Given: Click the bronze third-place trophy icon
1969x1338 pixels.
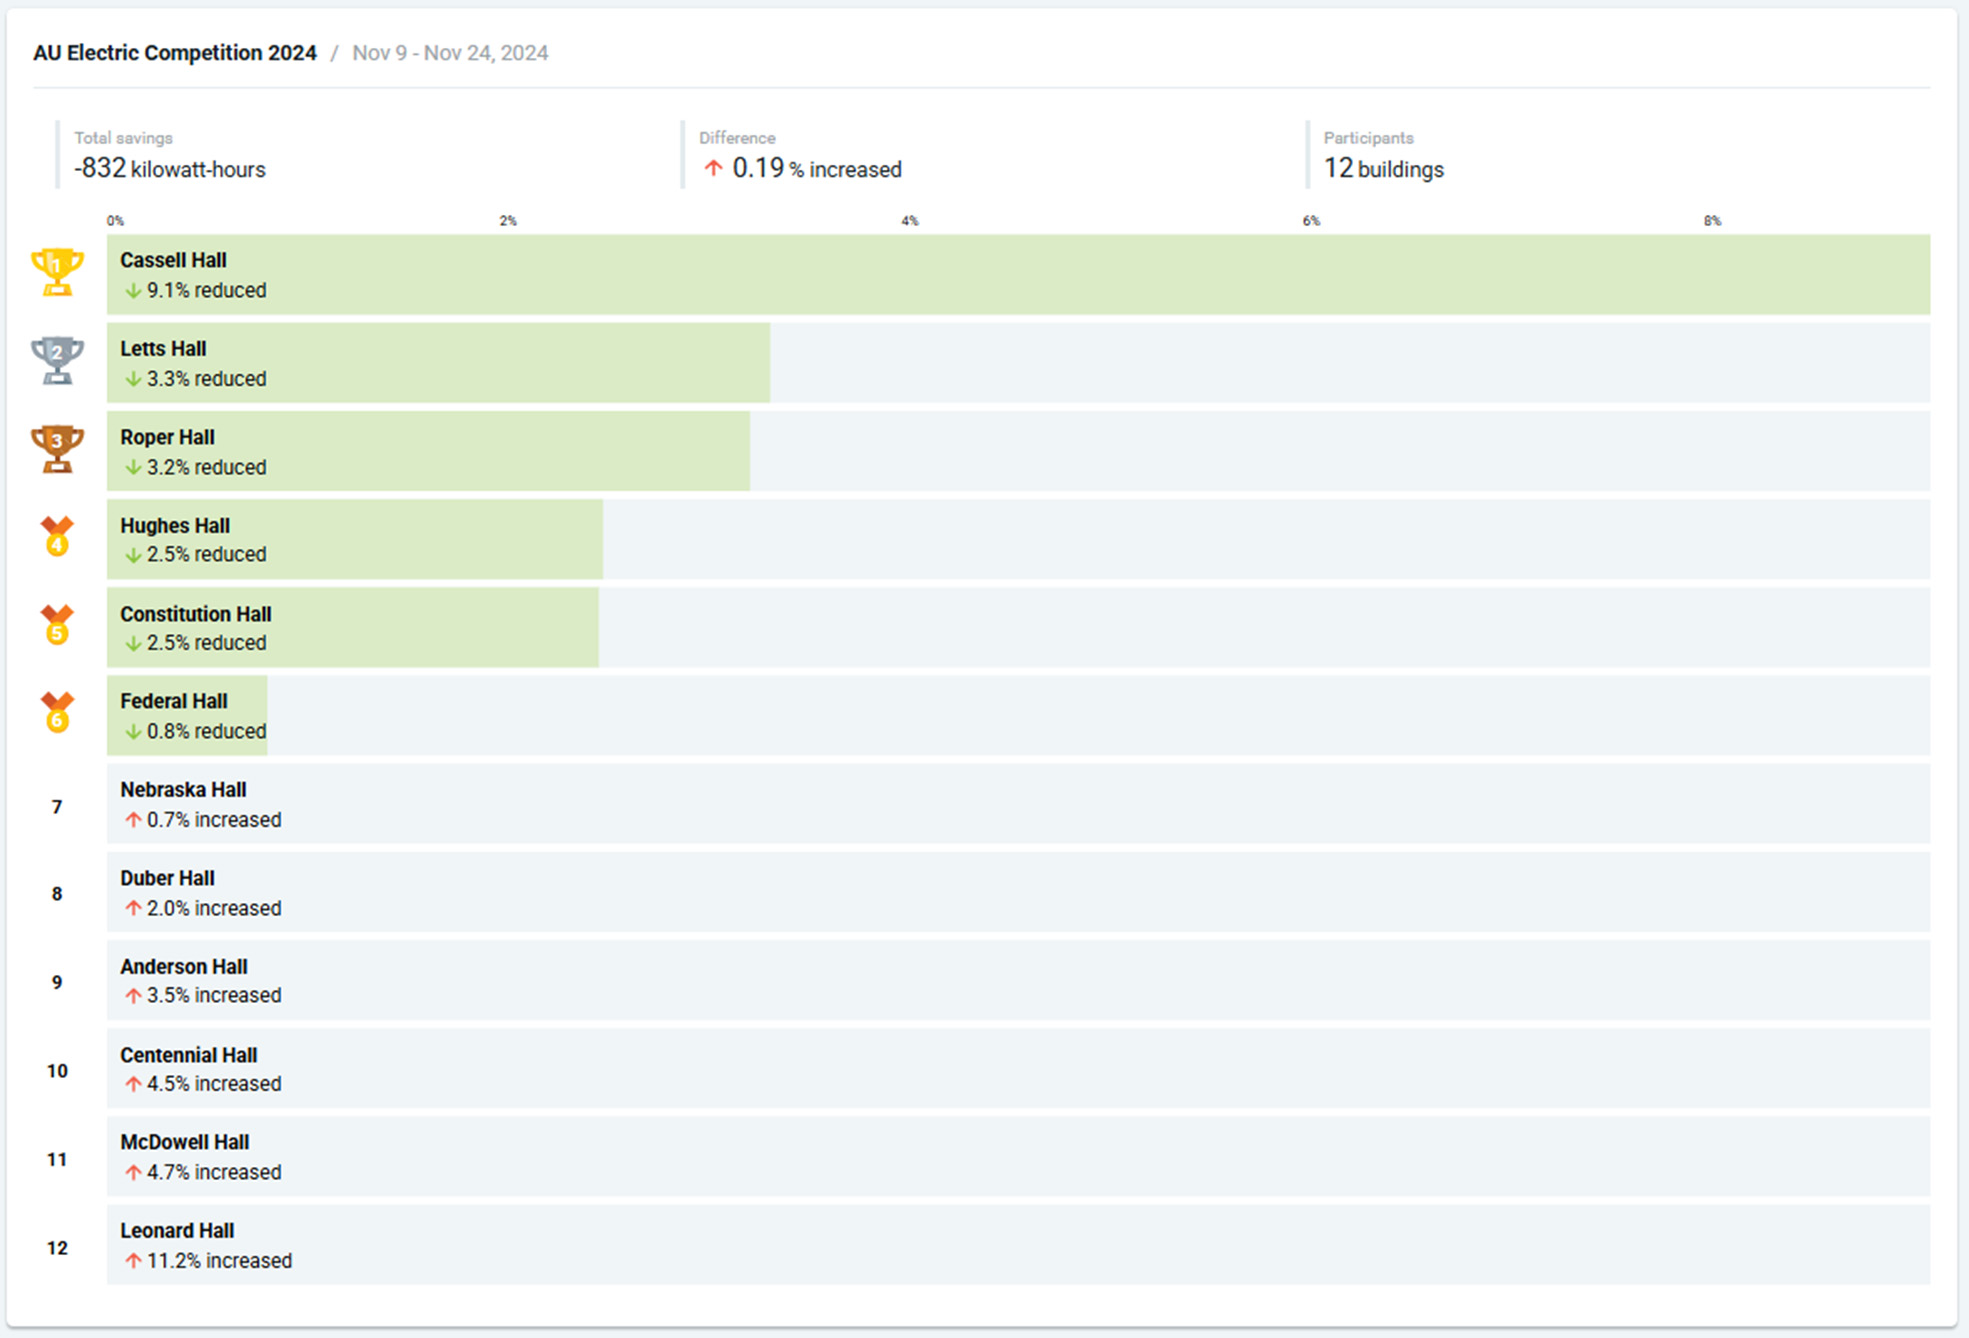Looking at the screenshot, I should tap(57, 449).
